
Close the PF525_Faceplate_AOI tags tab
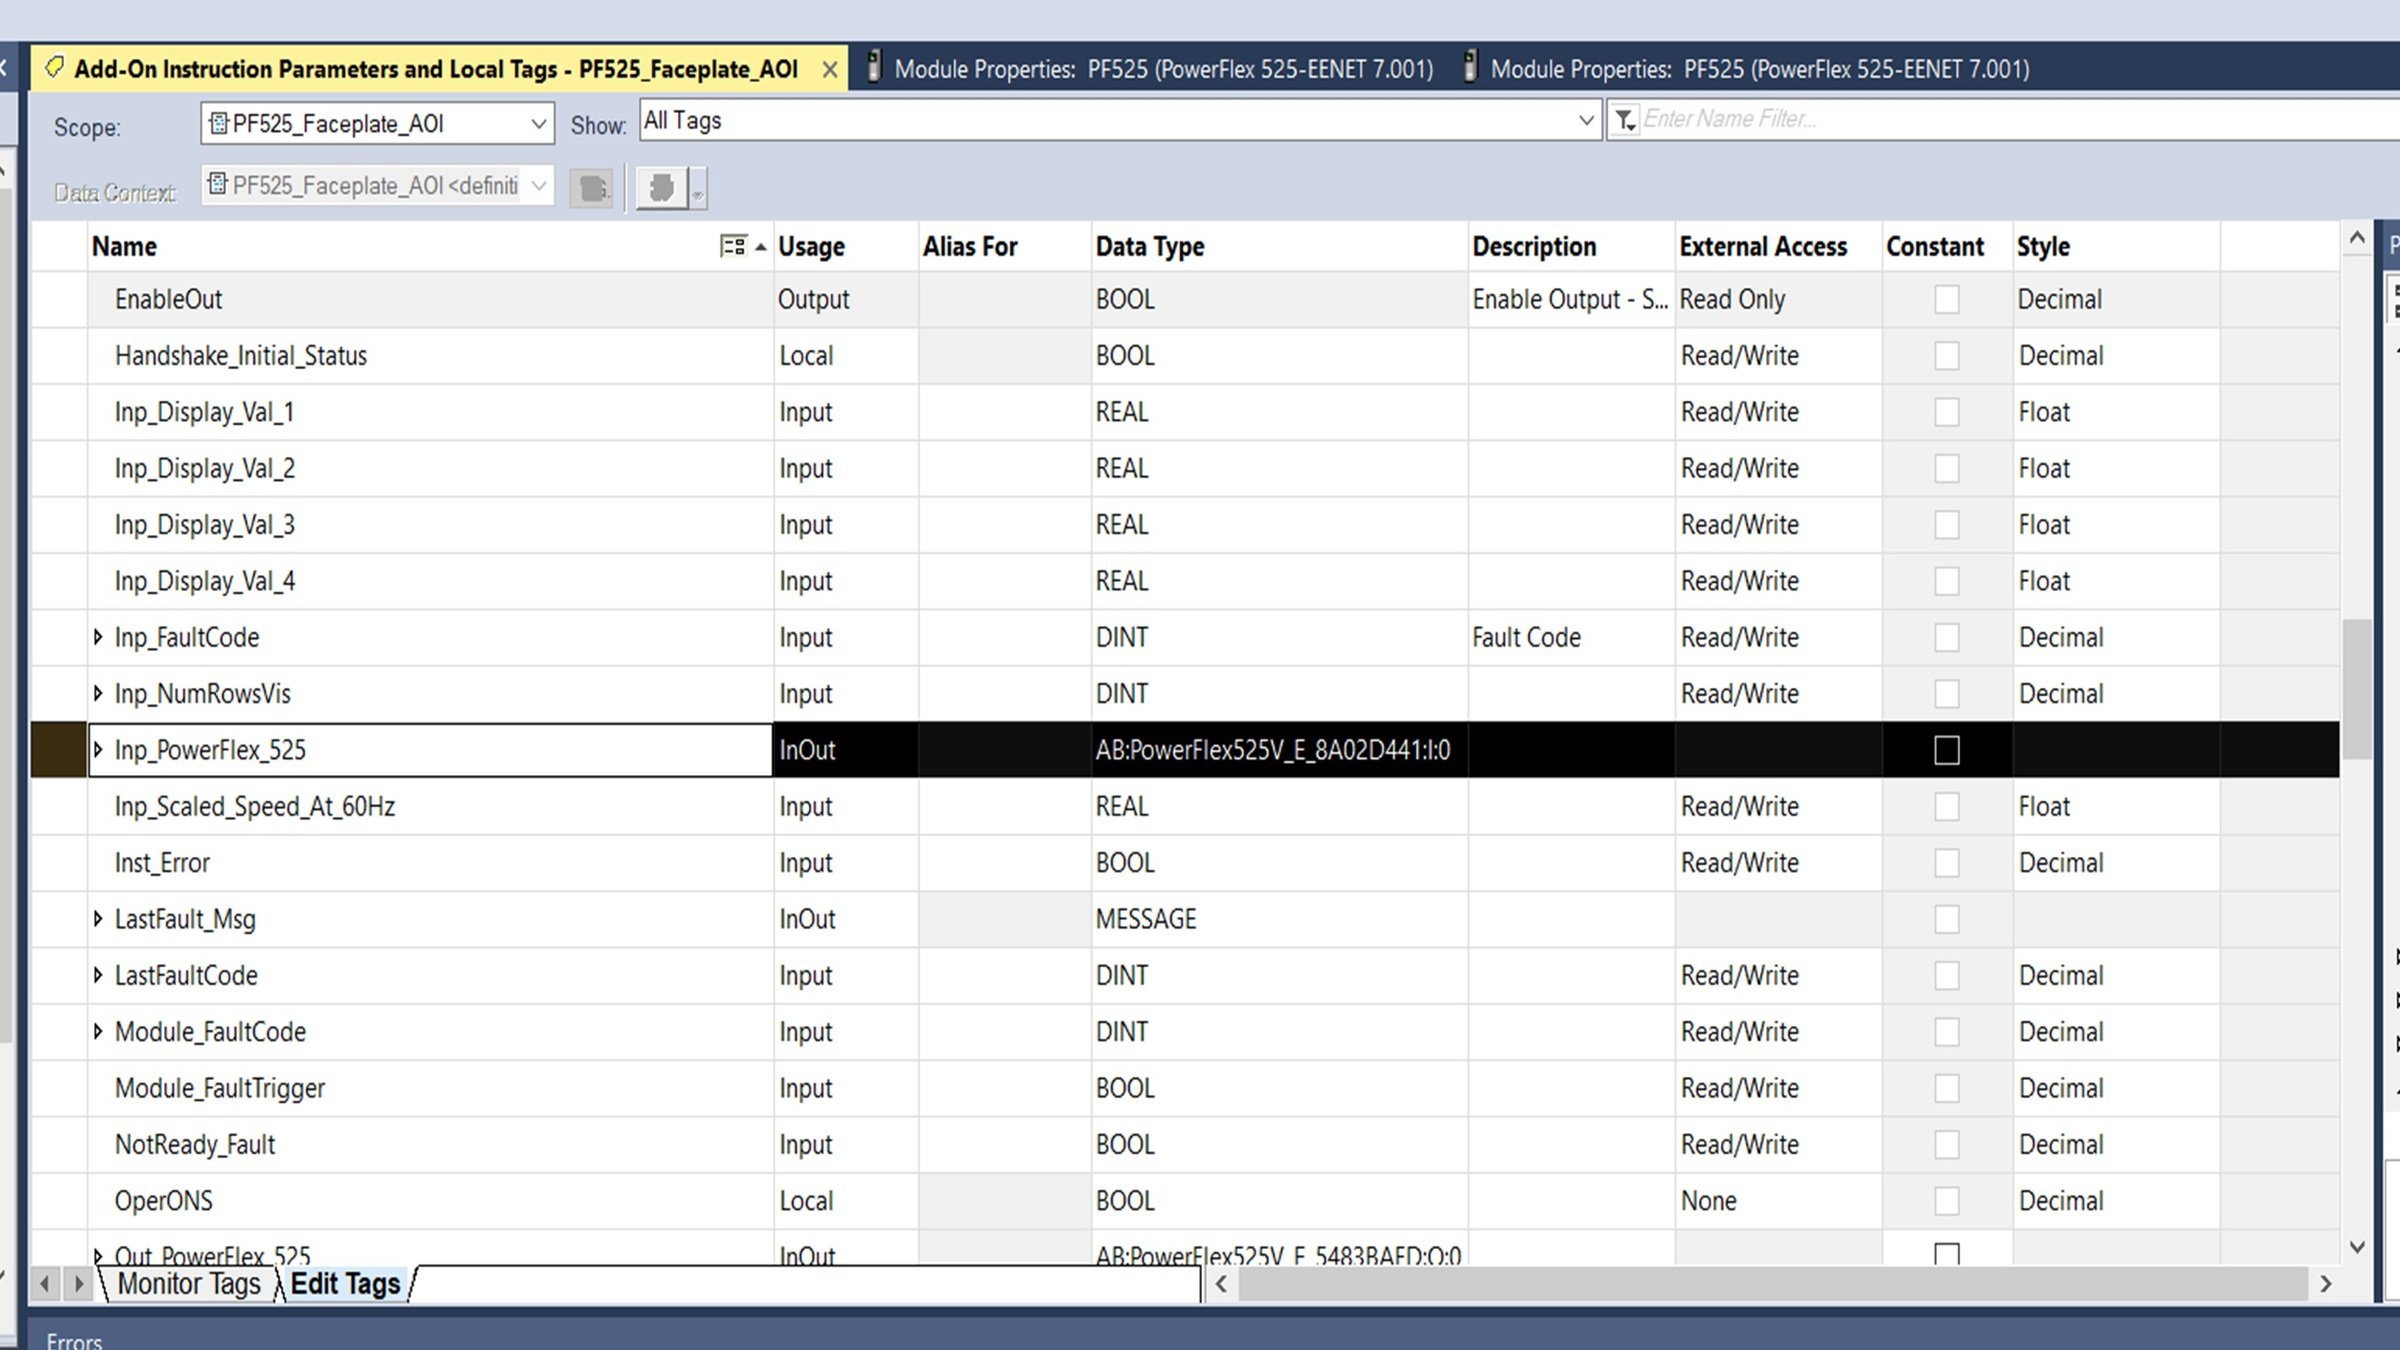pyautogui.click(x=829, y=70)
